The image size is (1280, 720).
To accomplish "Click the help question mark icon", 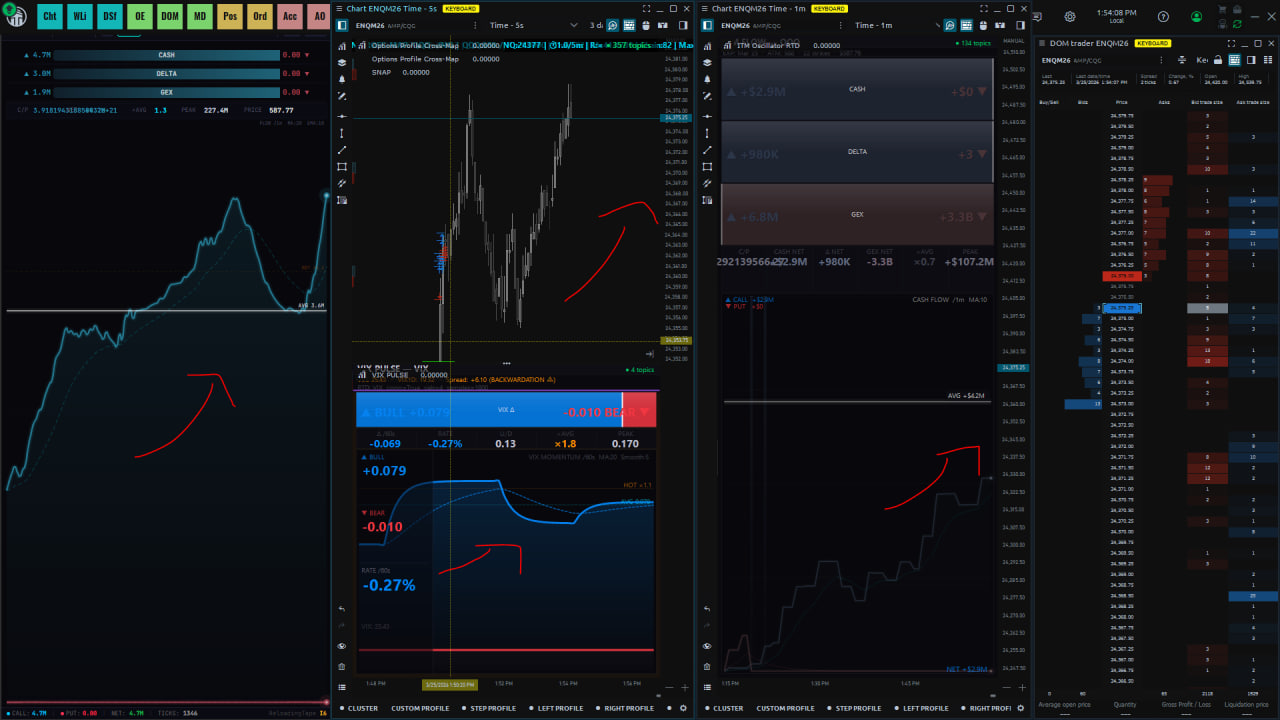I will pyautogui.click(x=1163, y=16).
